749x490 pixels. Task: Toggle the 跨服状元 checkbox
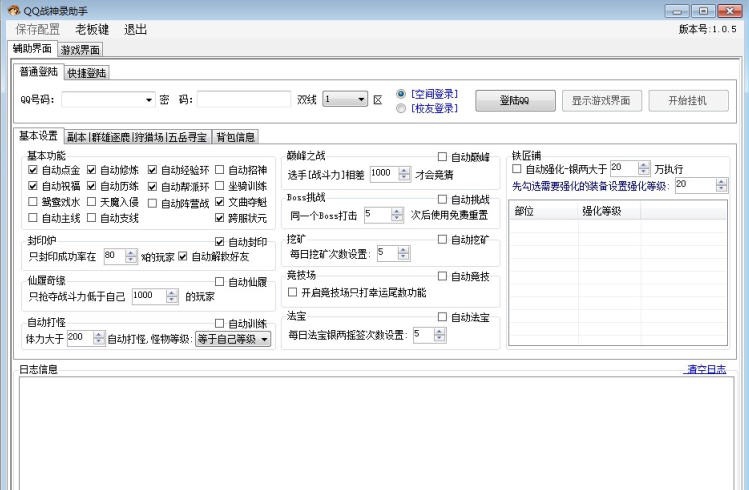[x=220, y=218]
